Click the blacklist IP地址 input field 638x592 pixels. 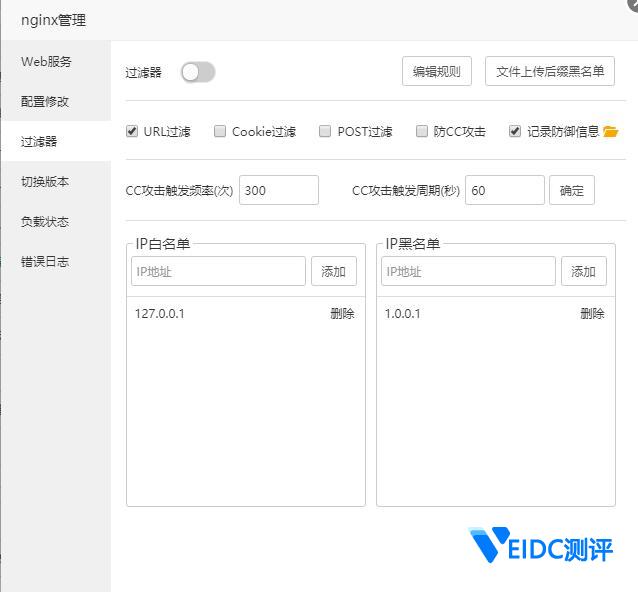pos(468,271)
